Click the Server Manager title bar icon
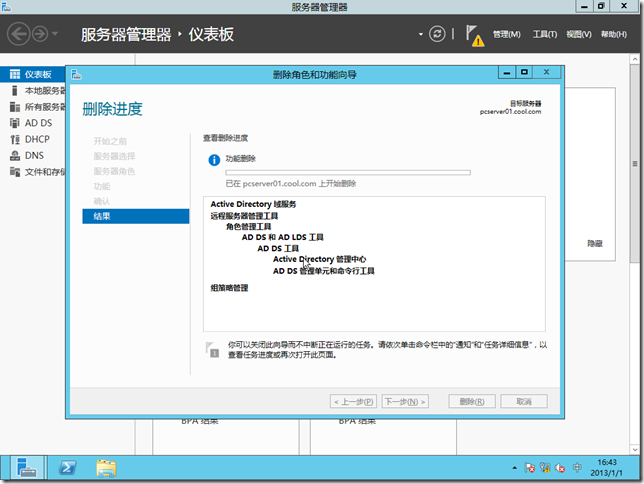The width and height of the screenshot is (644, 484). 6,6
